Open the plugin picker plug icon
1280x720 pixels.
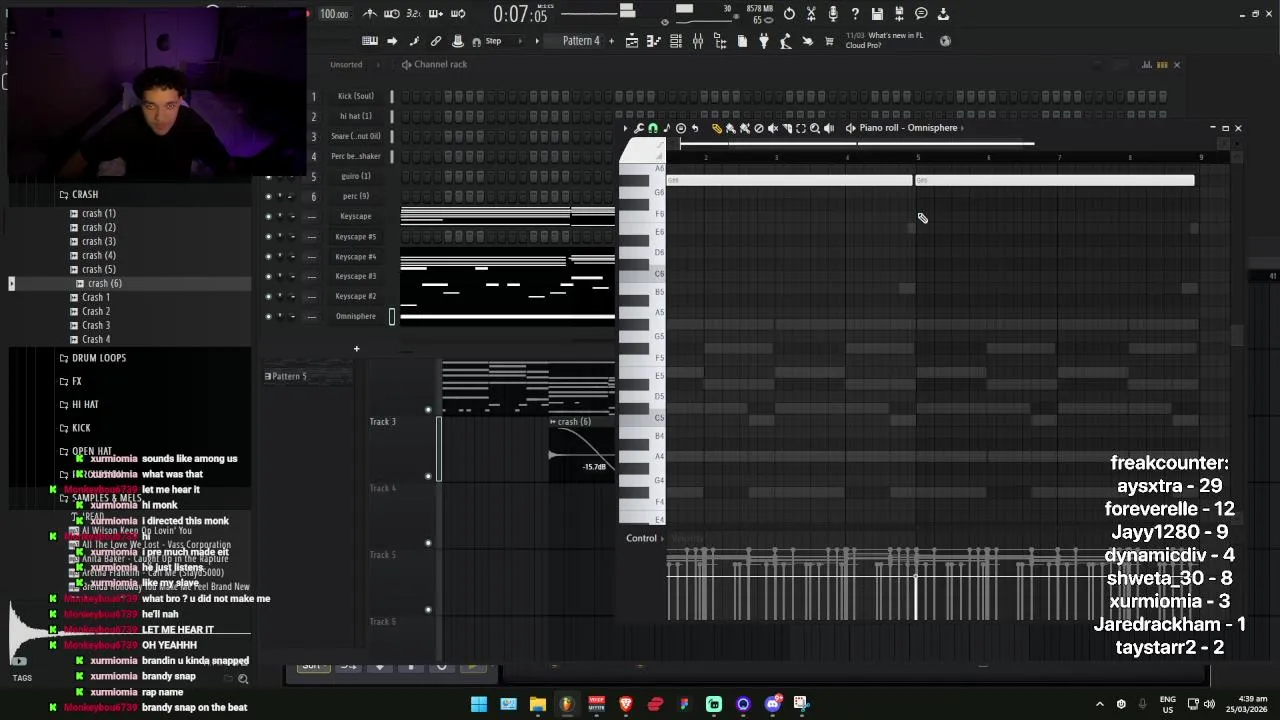(764, 41)
